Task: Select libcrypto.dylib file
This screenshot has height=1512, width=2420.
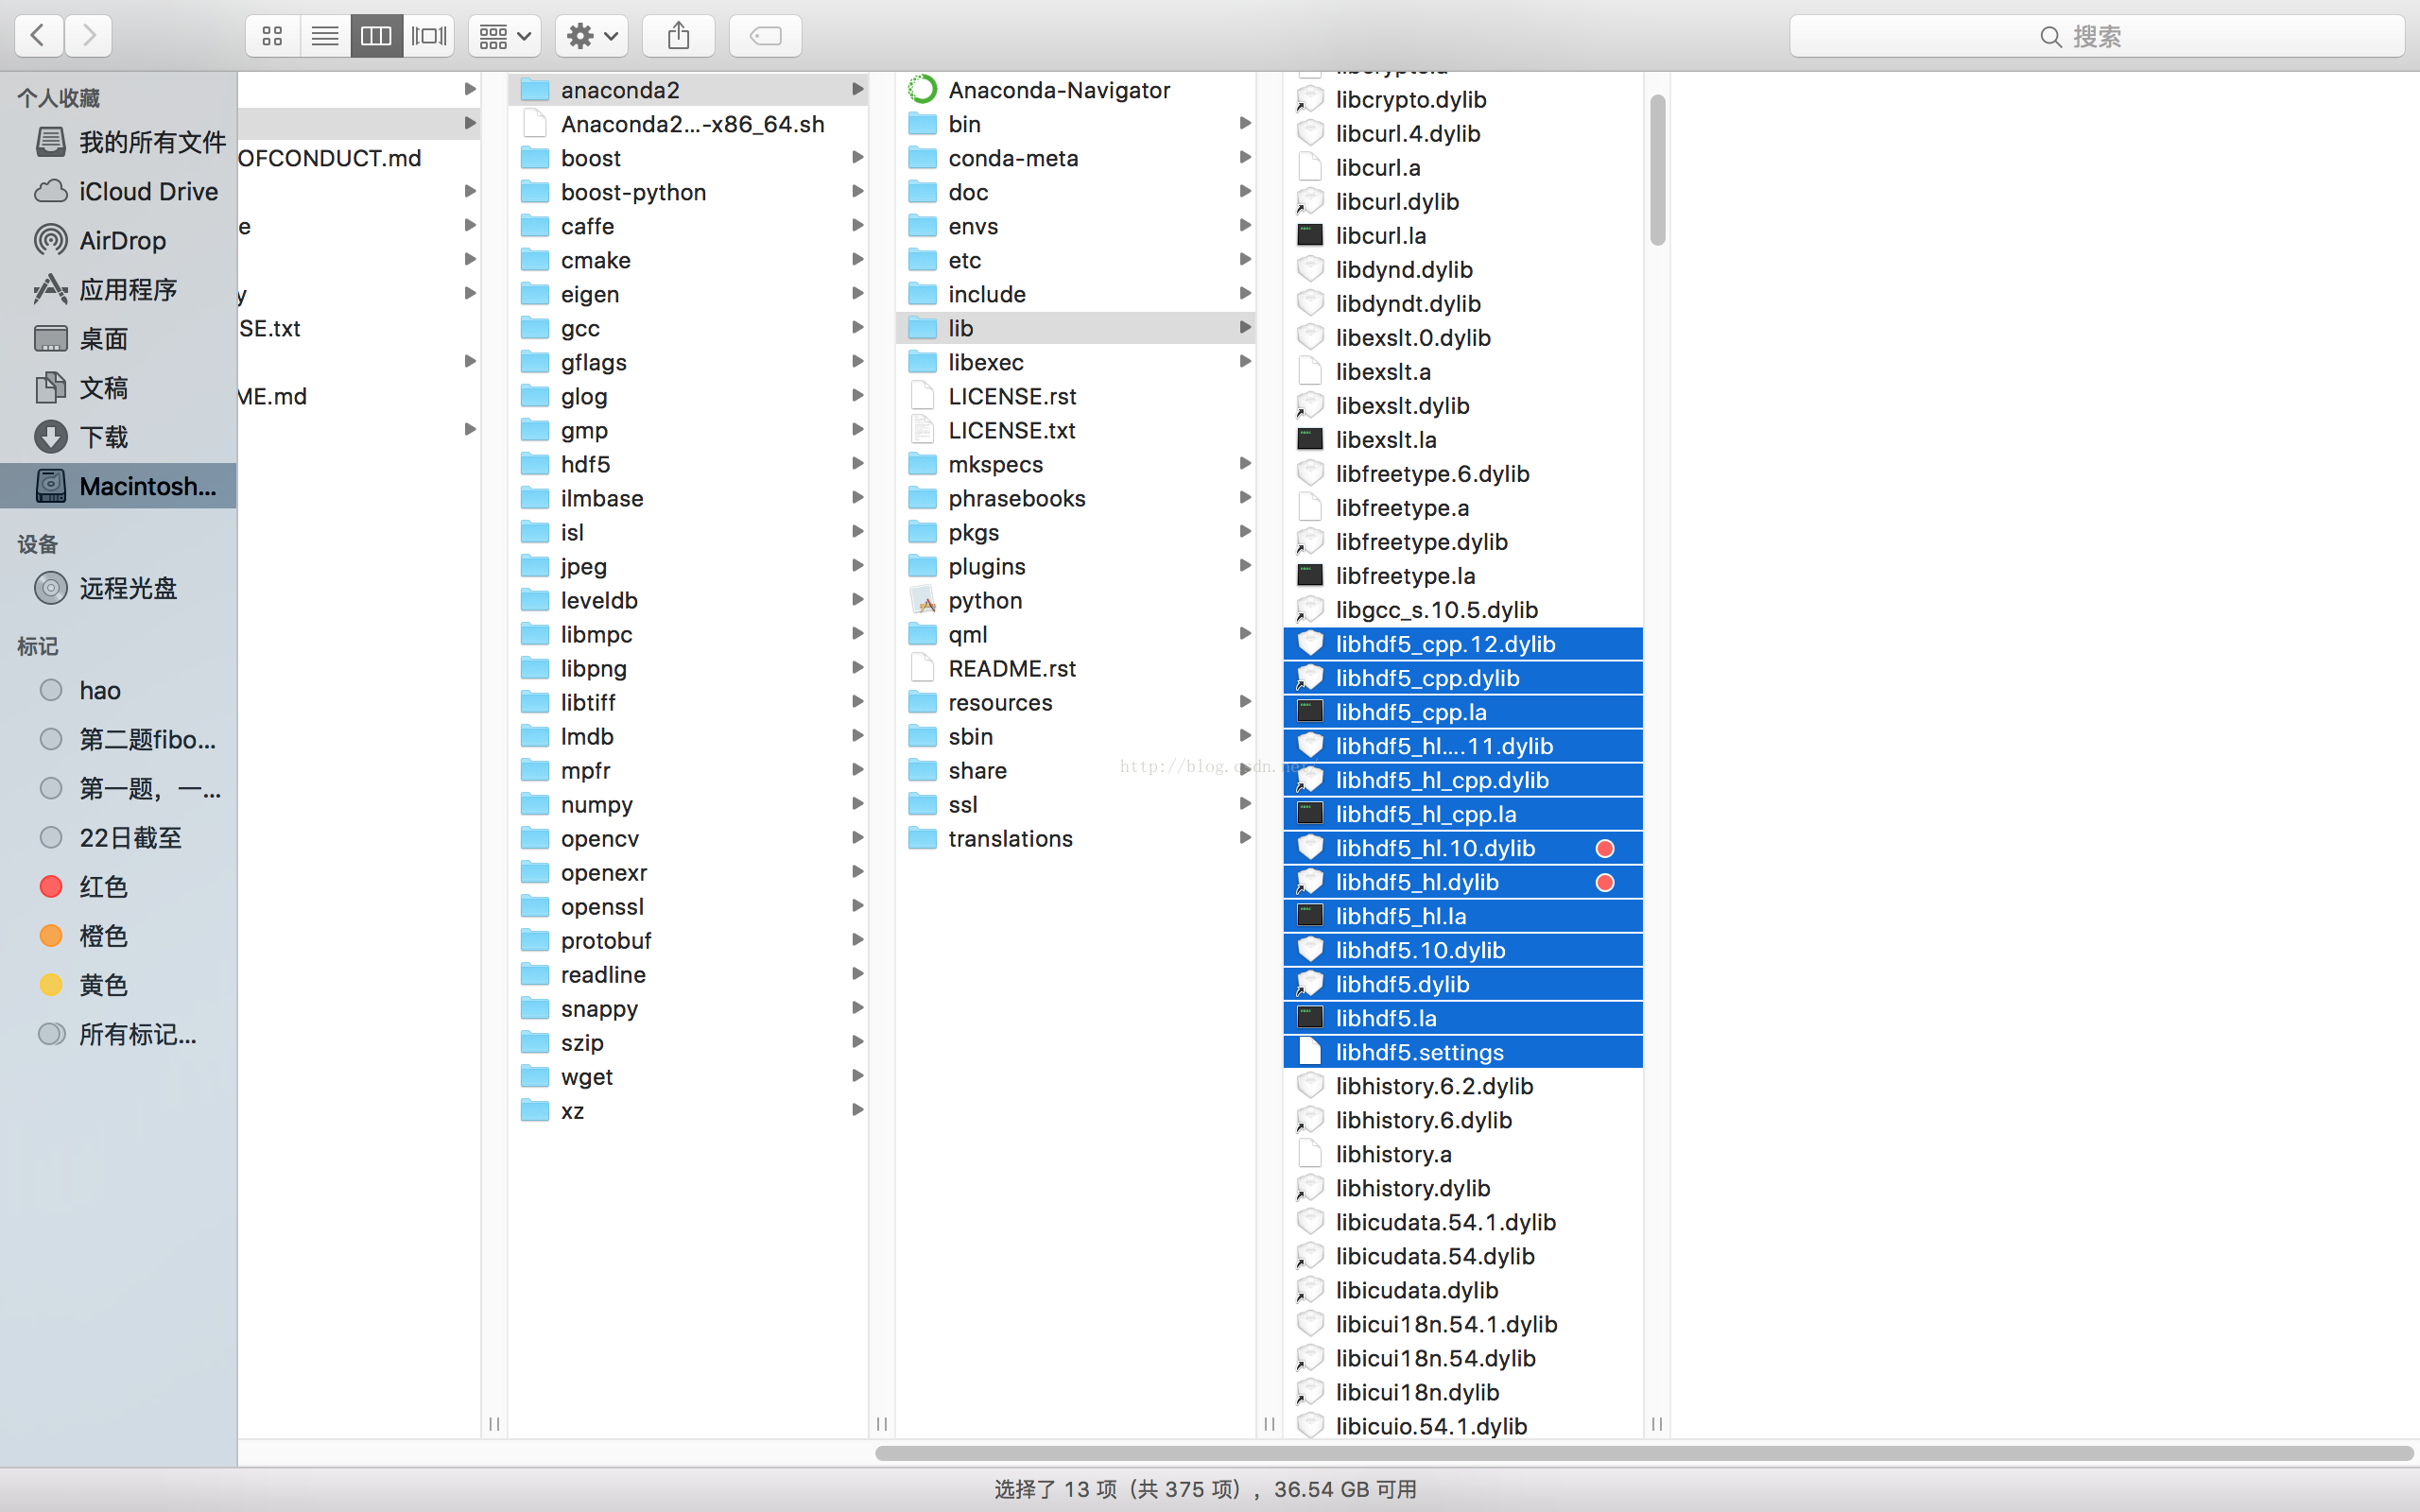Action: pyautogui.click(x=1463, y=100)
